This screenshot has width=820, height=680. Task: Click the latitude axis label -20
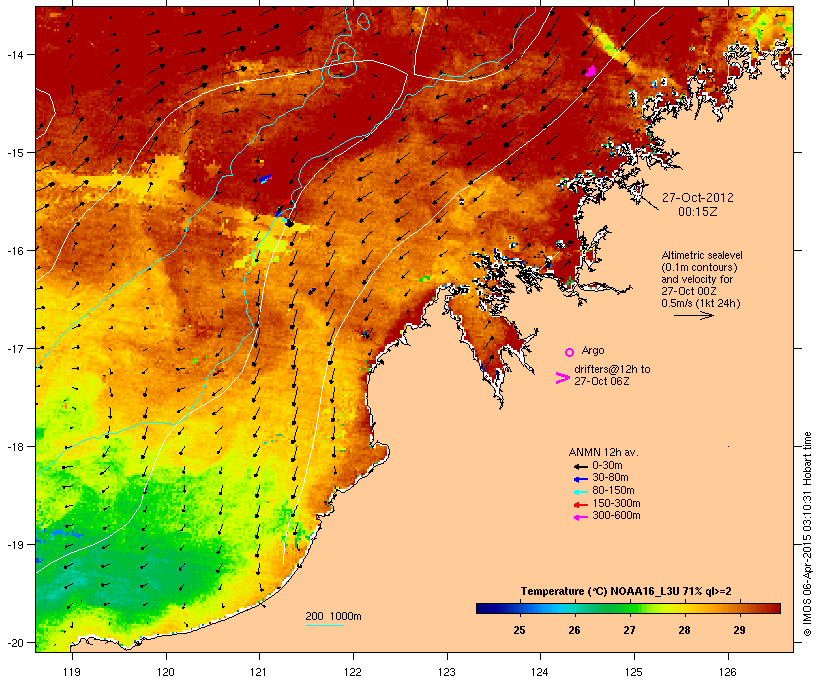pos(14,643)
